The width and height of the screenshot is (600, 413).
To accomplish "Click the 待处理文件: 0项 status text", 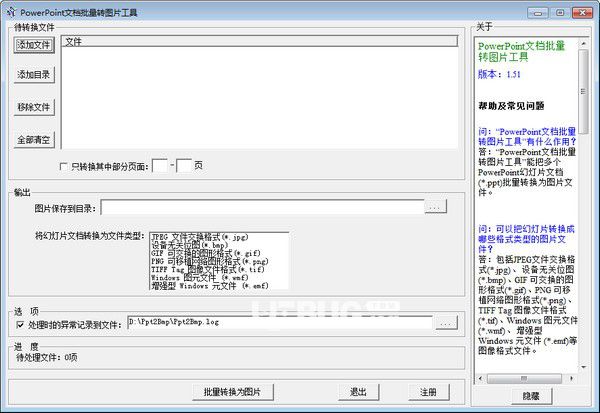I will [47, 357].
